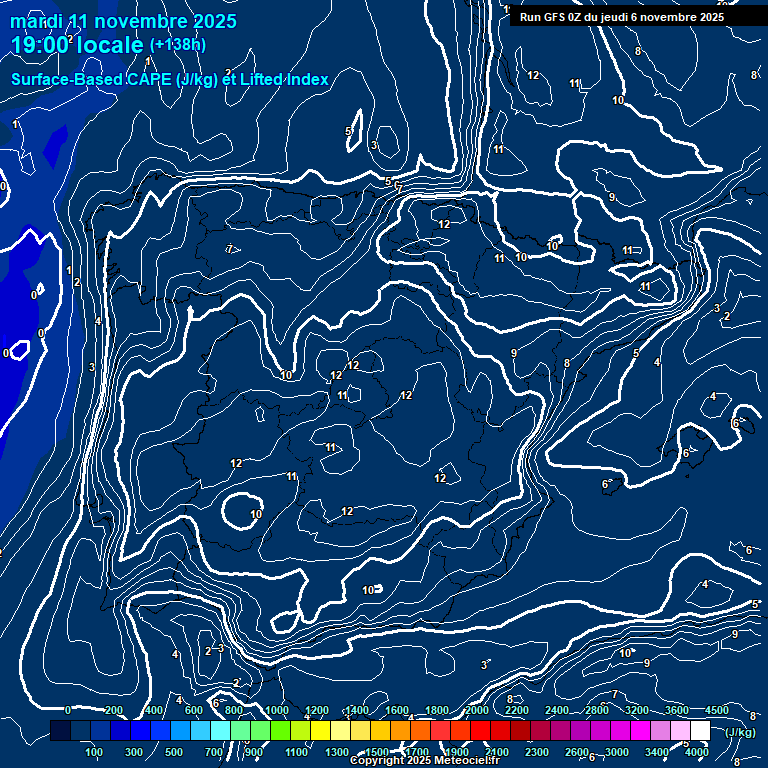Click the '2400' label above the scale
The image size is (768, 768).
tap(557, 710)
